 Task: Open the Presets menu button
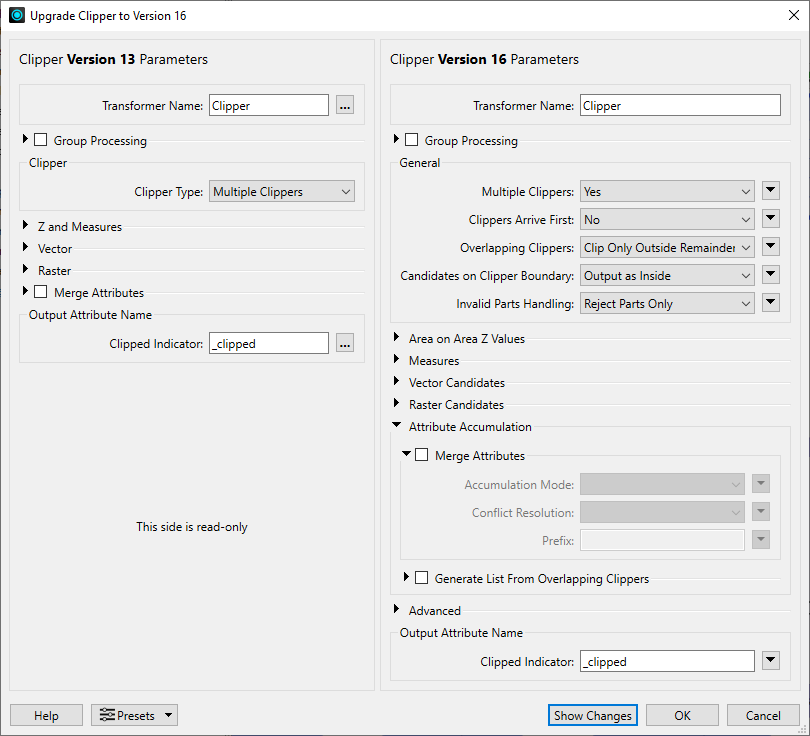point(134,715)
